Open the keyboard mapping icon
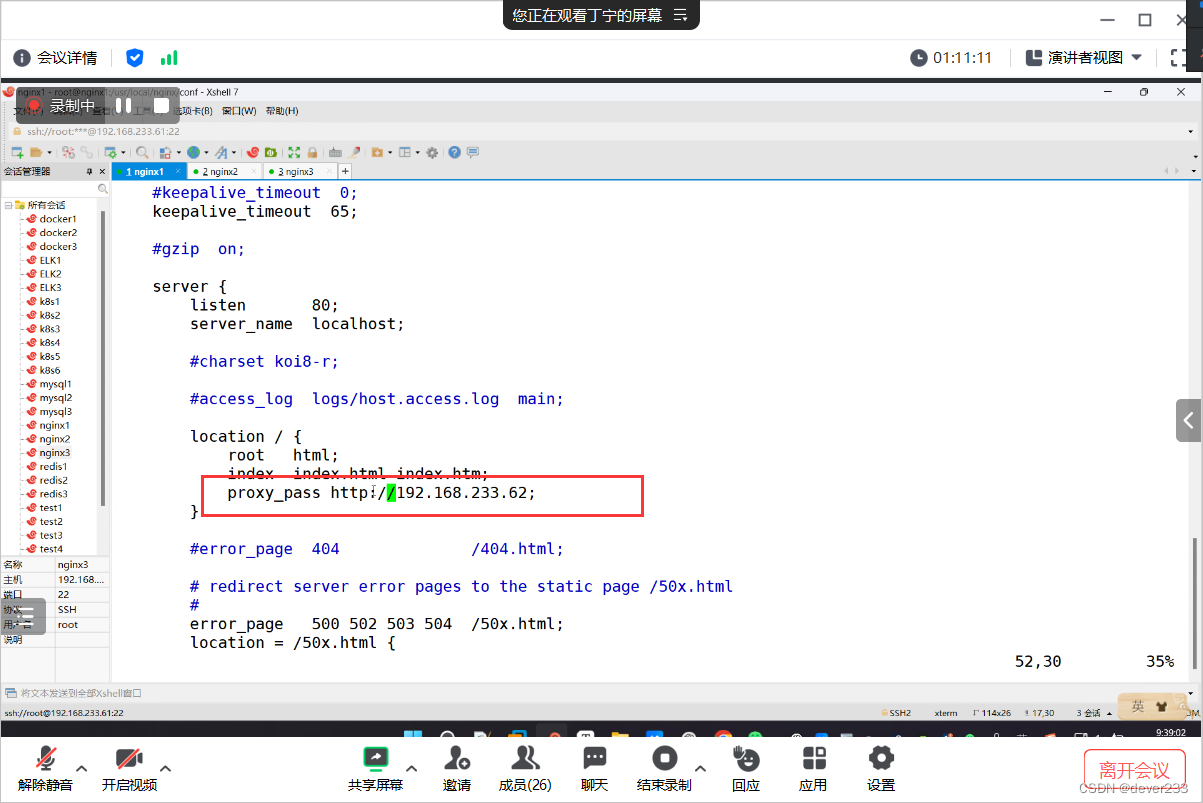 click(336, 153)
